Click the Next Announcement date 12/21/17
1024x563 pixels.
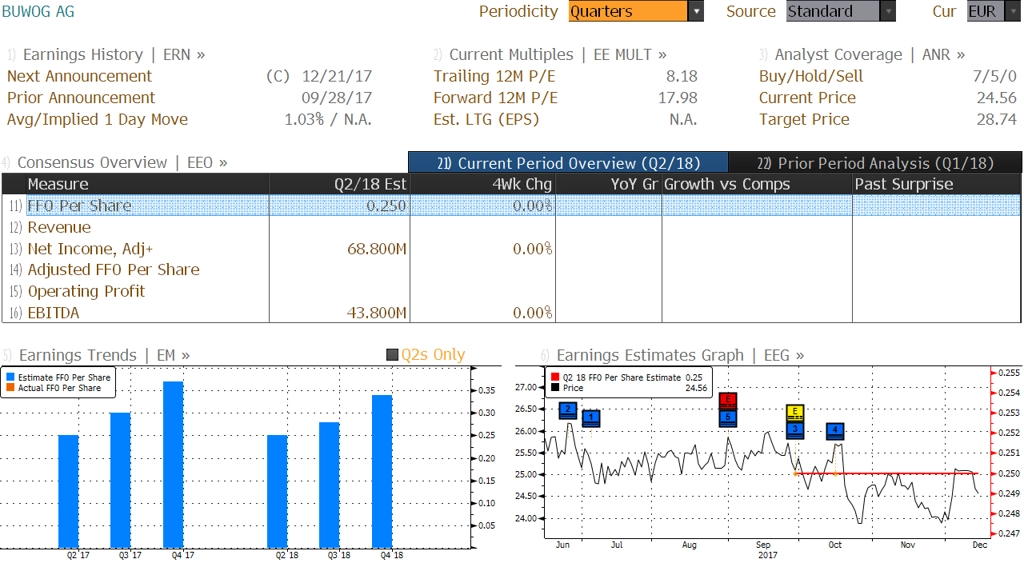(337, 76)
